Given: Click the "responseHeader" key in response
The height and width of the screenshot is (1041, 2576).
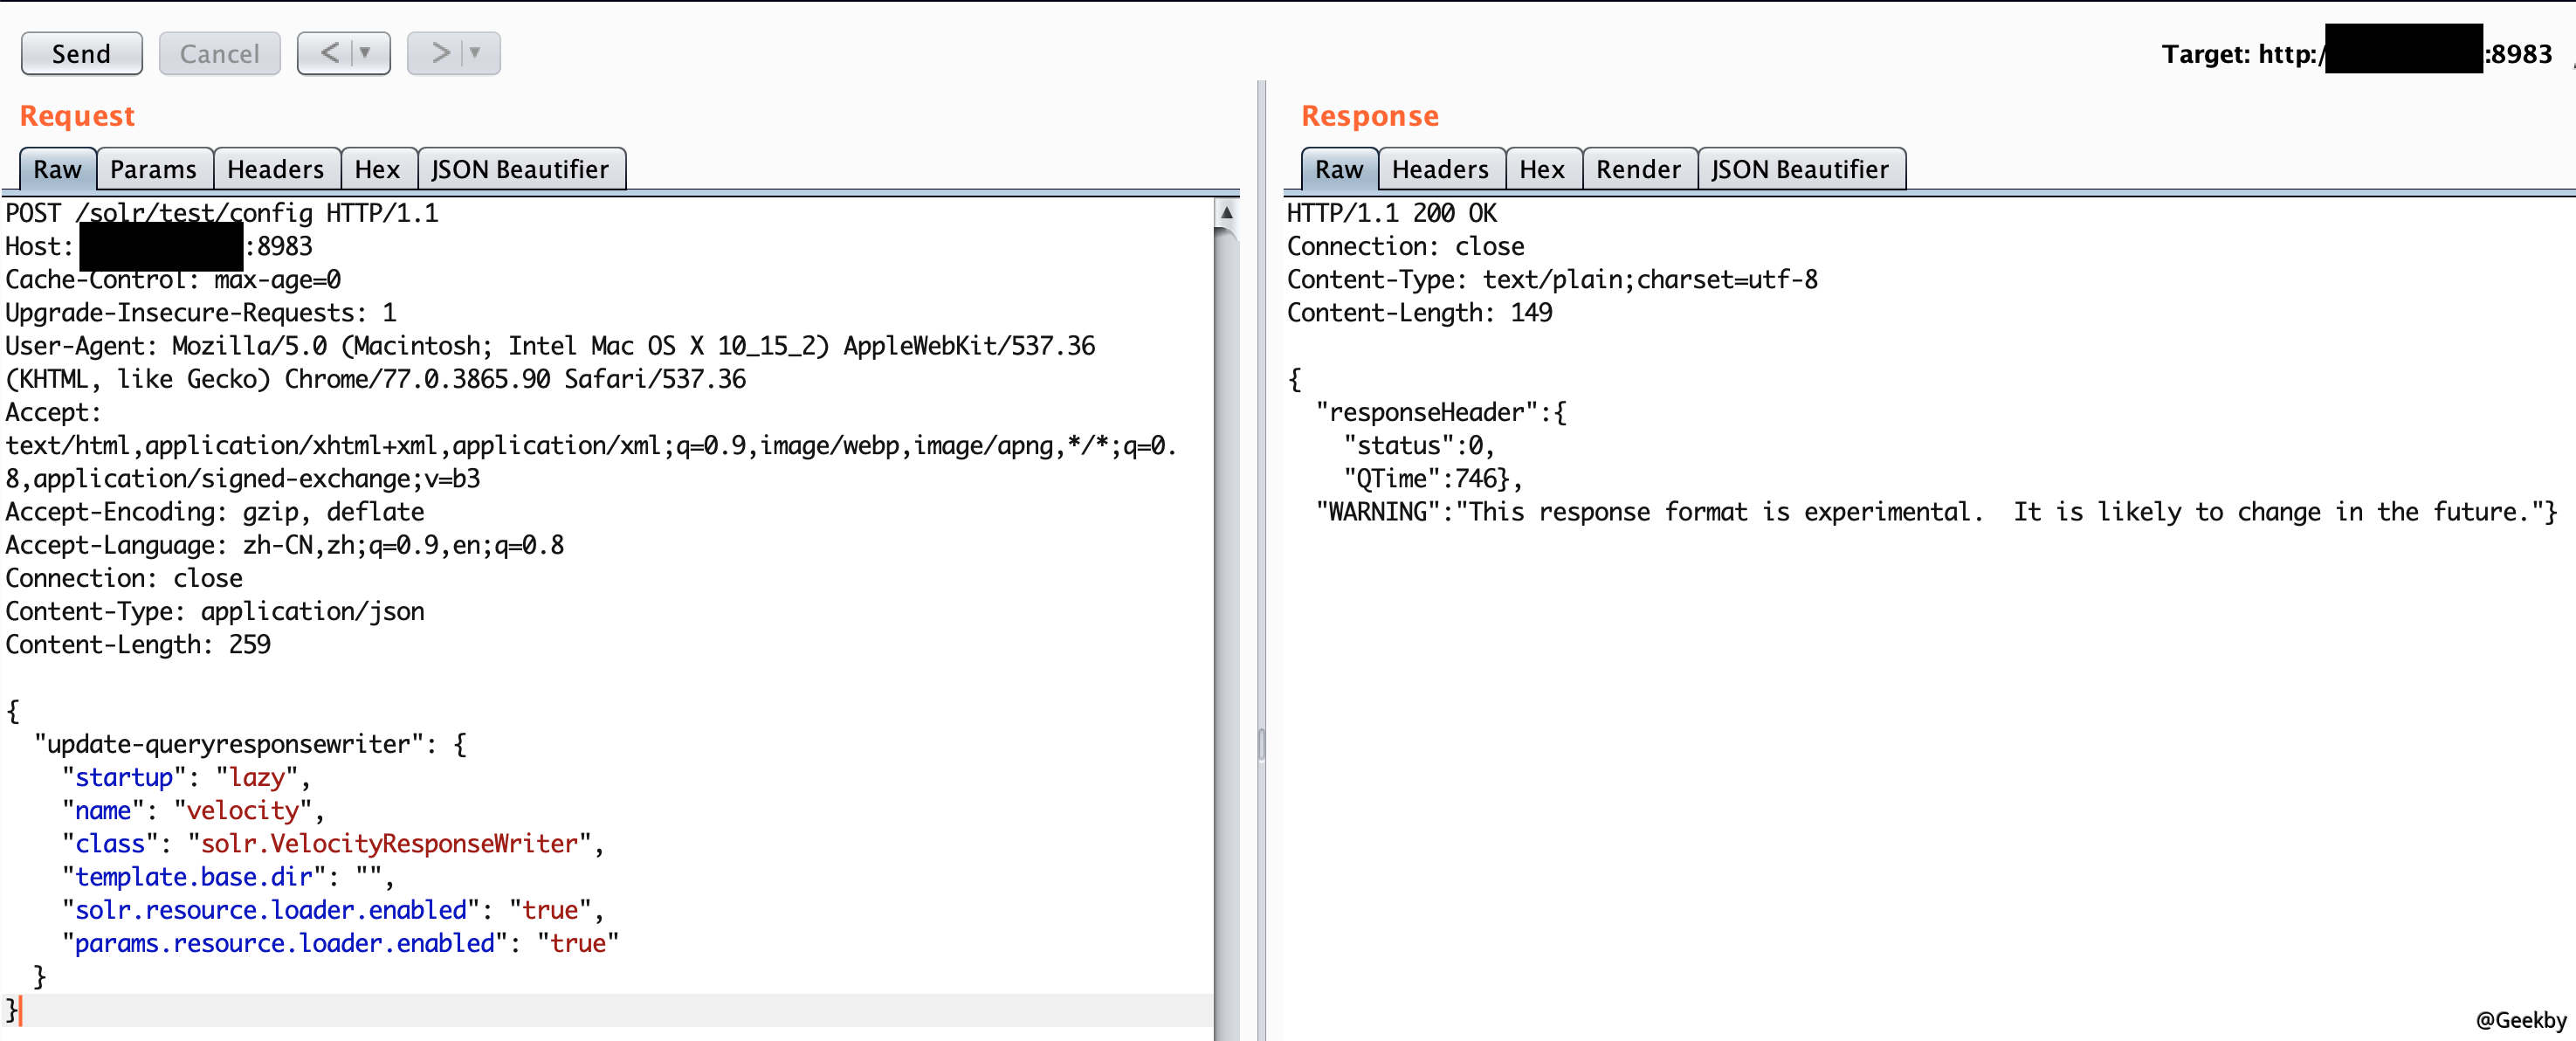Looking at the screenshot, I should tap(1427, 412).
